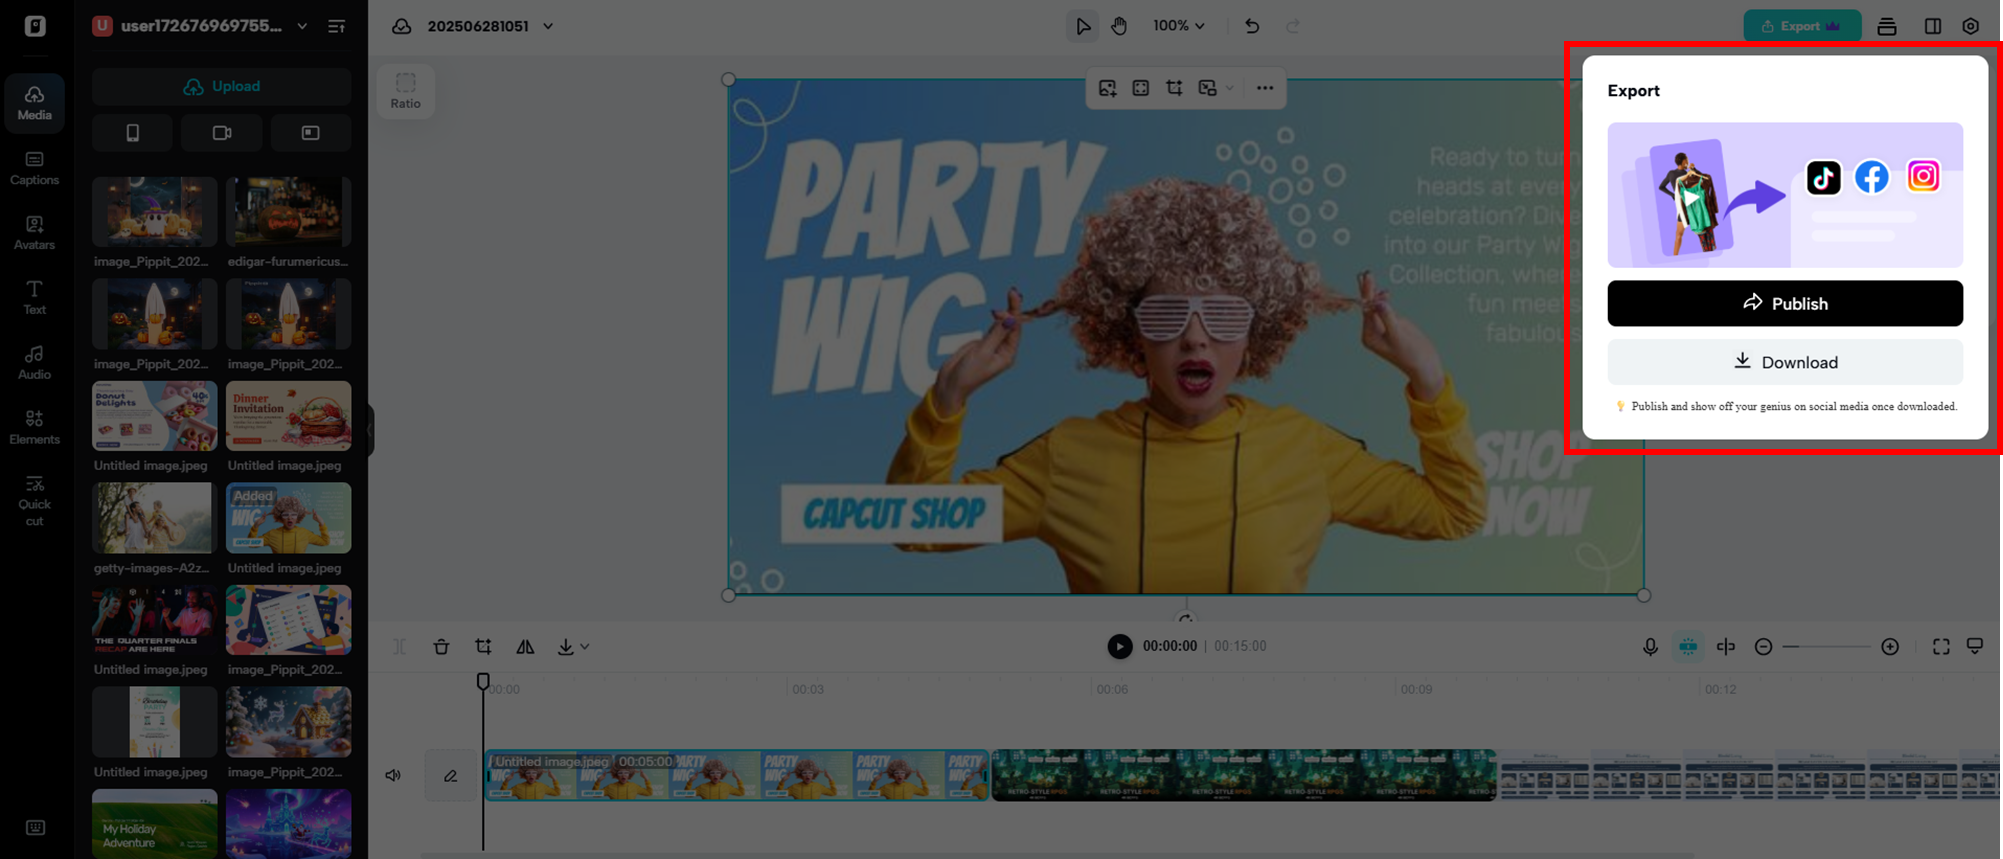Image resolution: width=2003 pixels, height=859 pixels.
Task: Open the Ratio options
Action: click(405, 91)
